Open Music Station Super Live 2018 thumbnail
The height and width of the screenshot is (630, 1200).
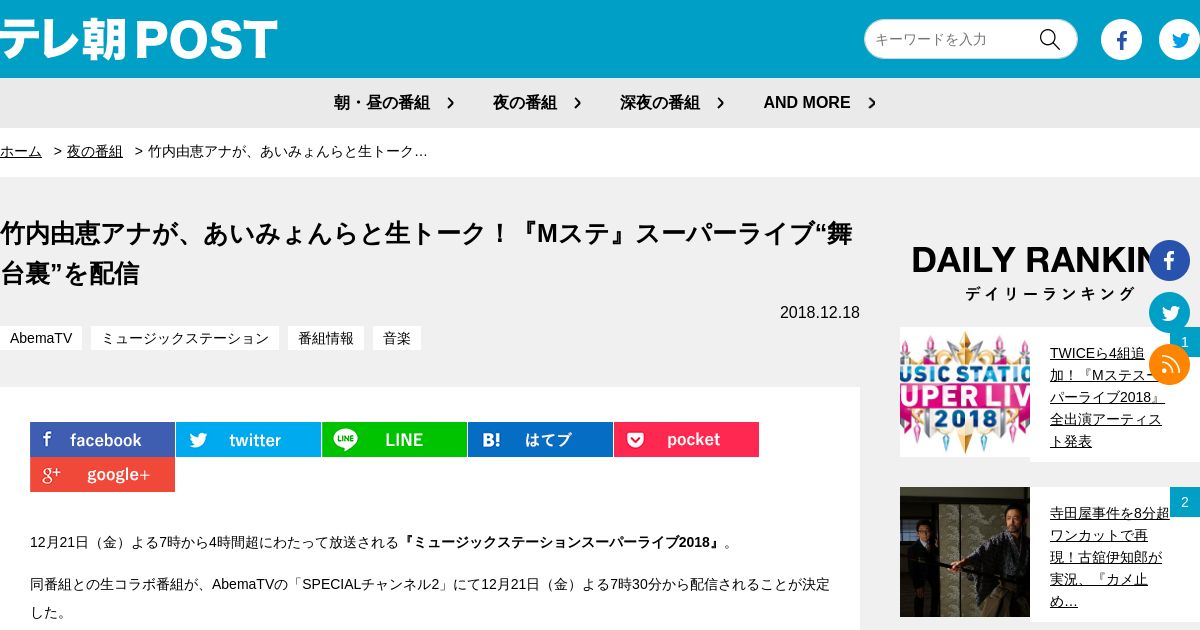(x=965, y=392)
